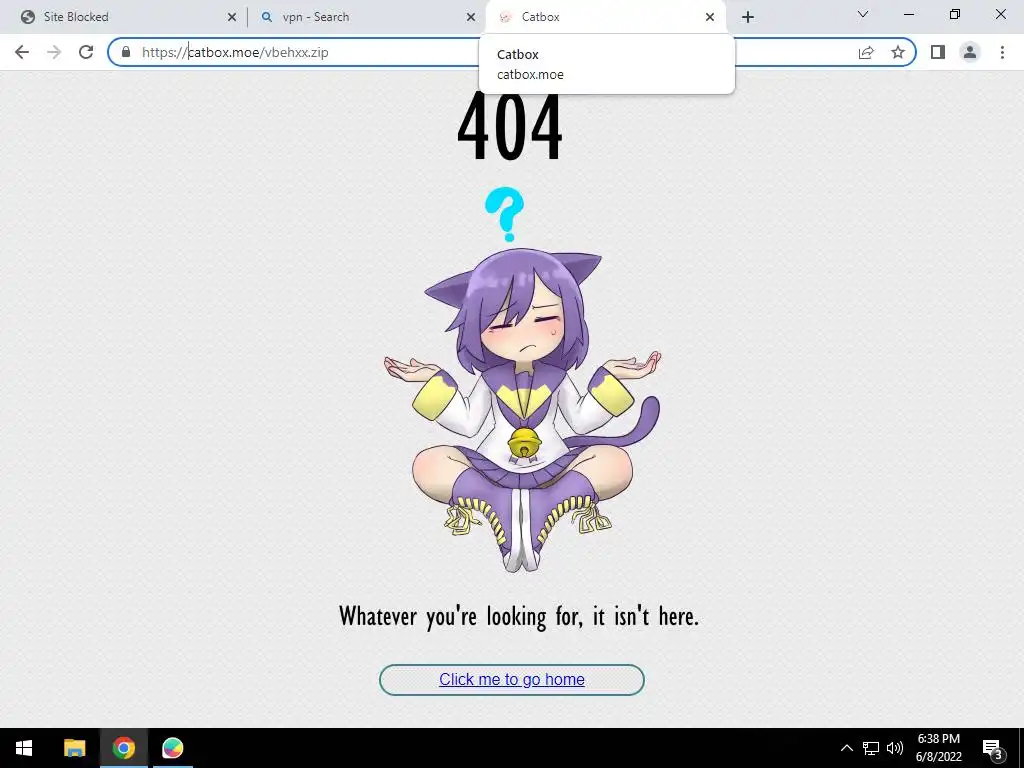Show hidden system tray icons

tap(846, 748)
